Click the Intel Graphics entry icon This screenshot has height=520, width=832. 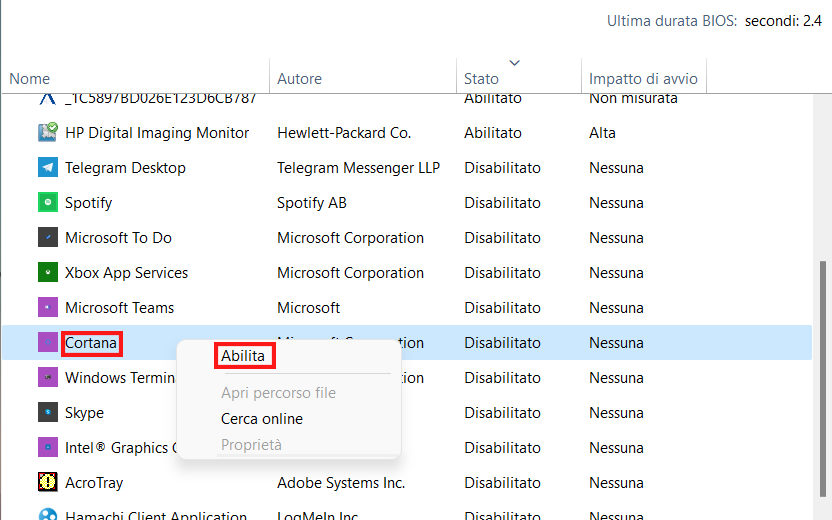47,447
